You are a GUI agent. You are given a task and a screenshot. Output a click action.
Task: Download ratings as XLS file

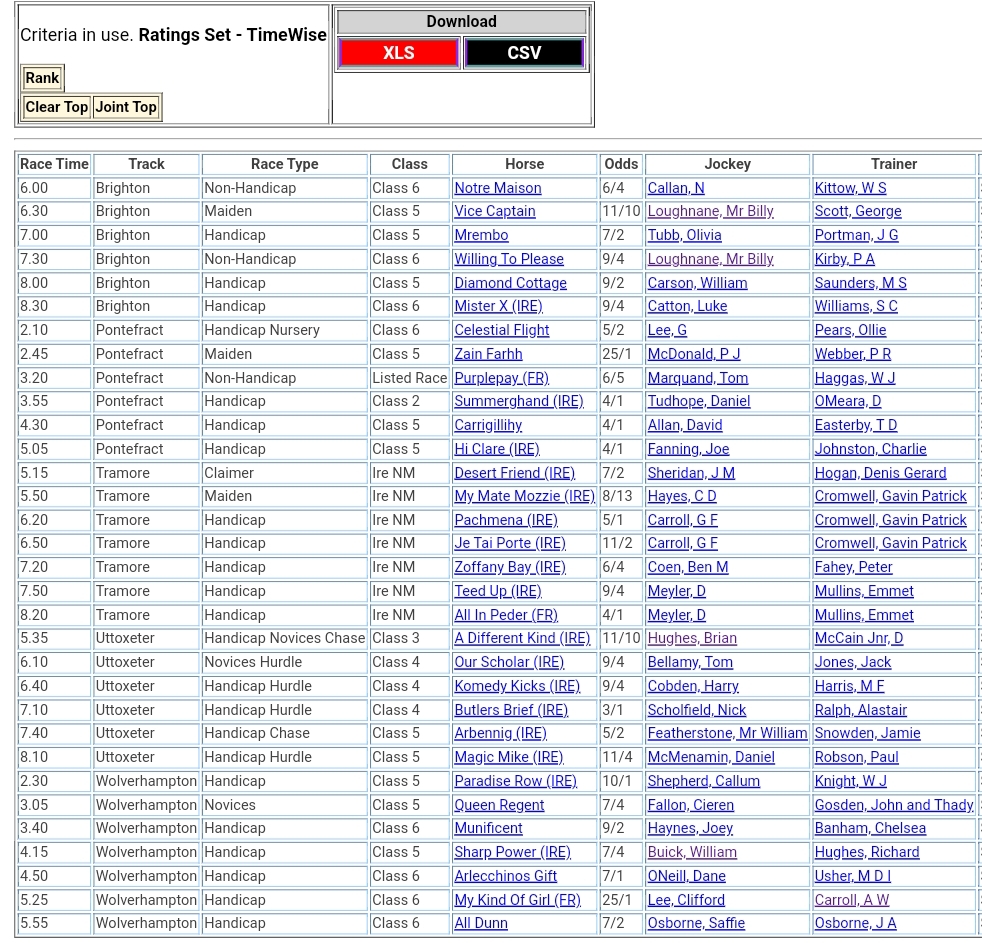pyautogui.click(x=398, y=53)
